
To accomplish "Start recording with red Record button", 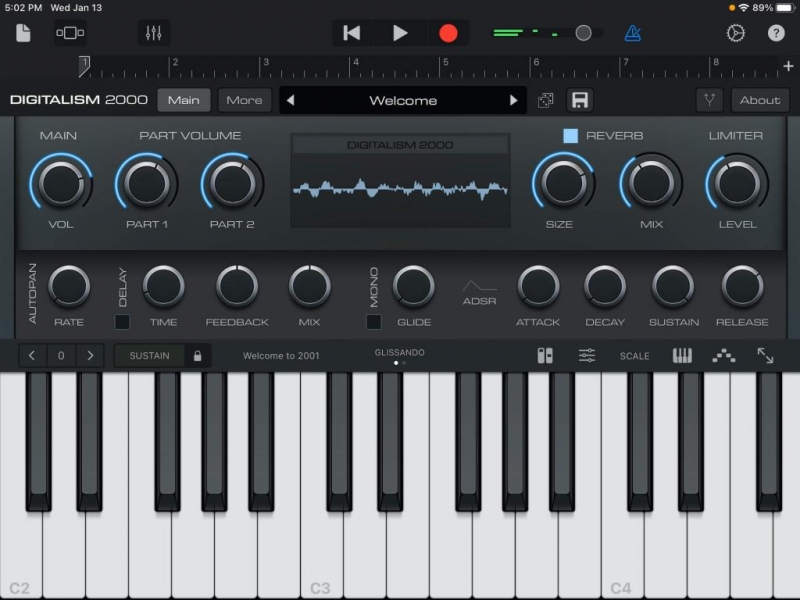I will [448, 33].
